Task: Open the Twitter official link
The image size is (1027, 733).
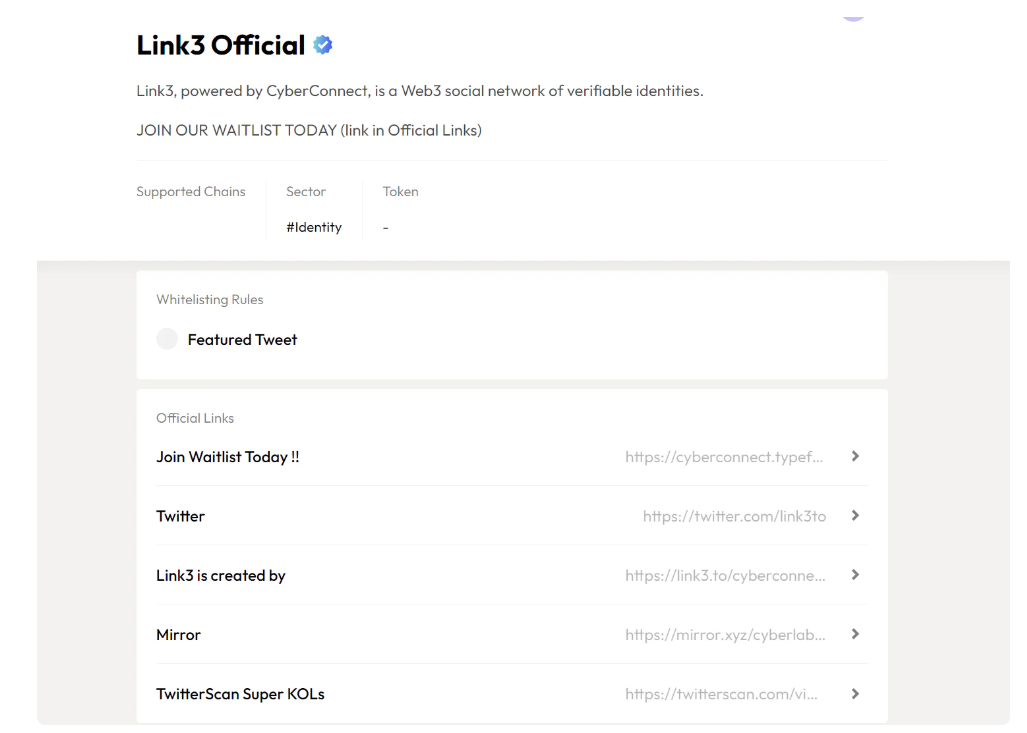Action: (x=181, y=516)
